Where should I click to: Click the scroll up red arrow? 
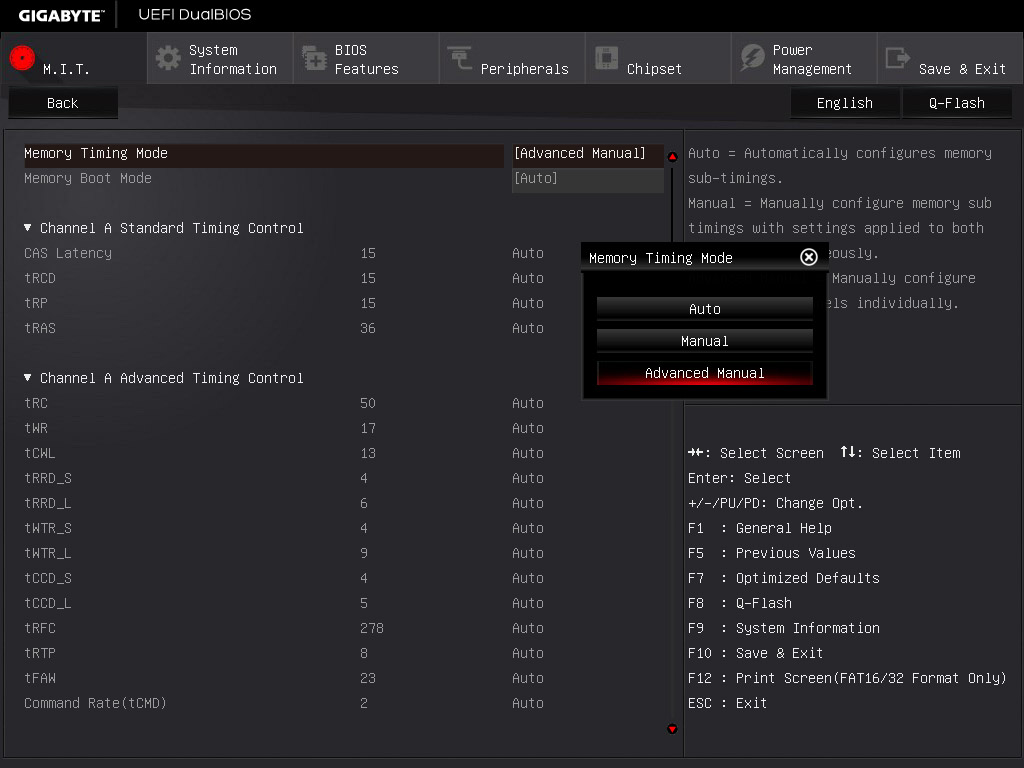coord(672,157)
